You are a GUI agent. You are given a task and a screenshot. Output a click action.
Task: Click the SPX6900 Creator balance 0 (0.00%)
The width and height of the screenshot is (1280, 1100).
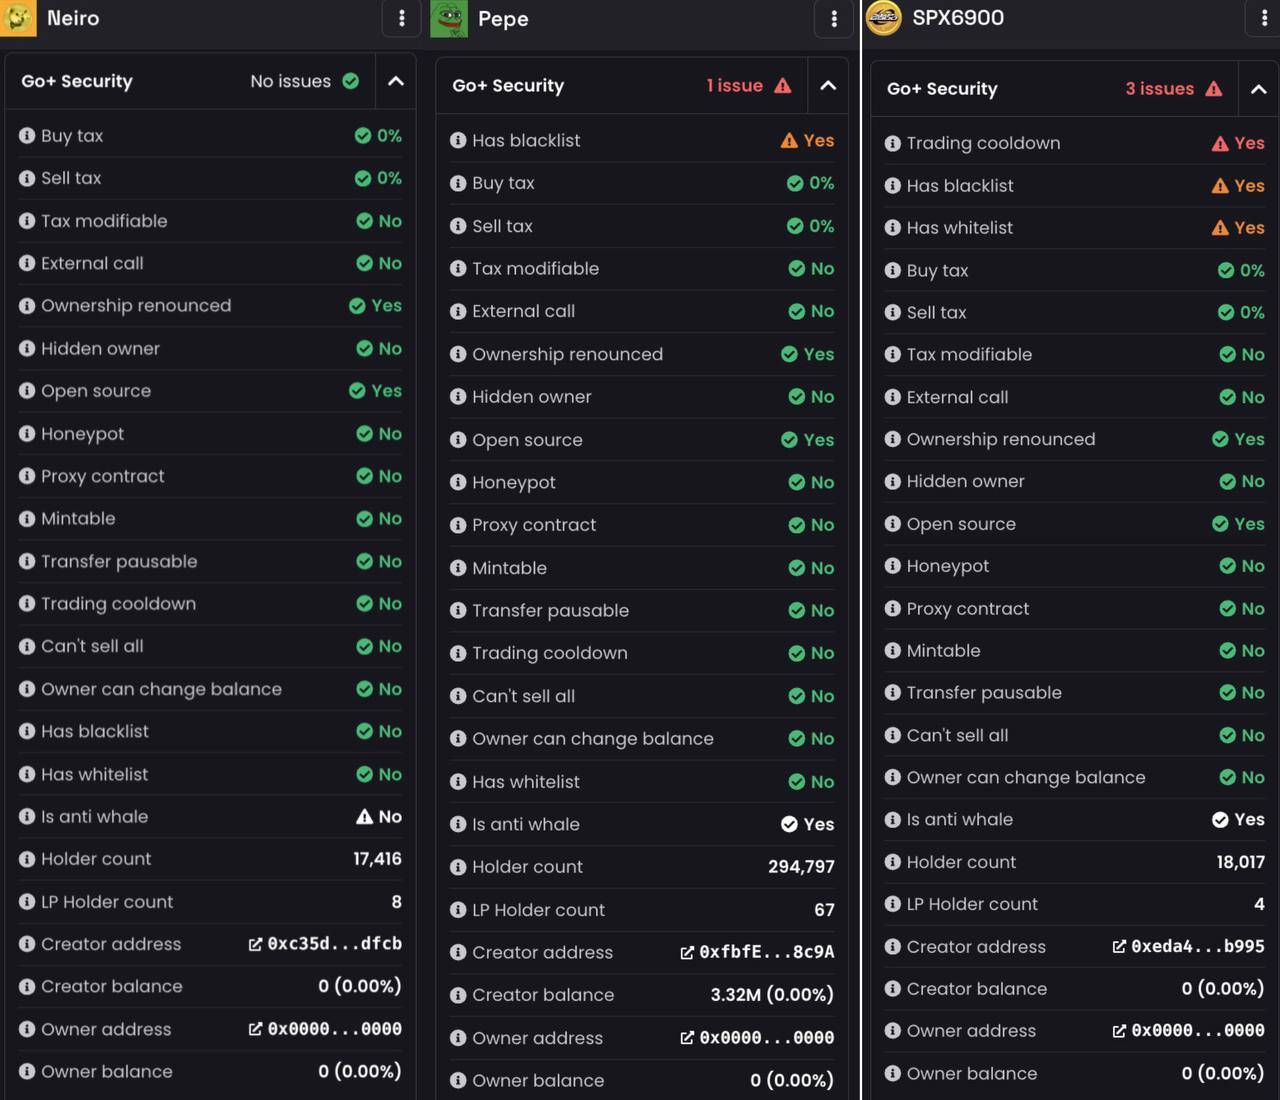(x=1223, y=988)
